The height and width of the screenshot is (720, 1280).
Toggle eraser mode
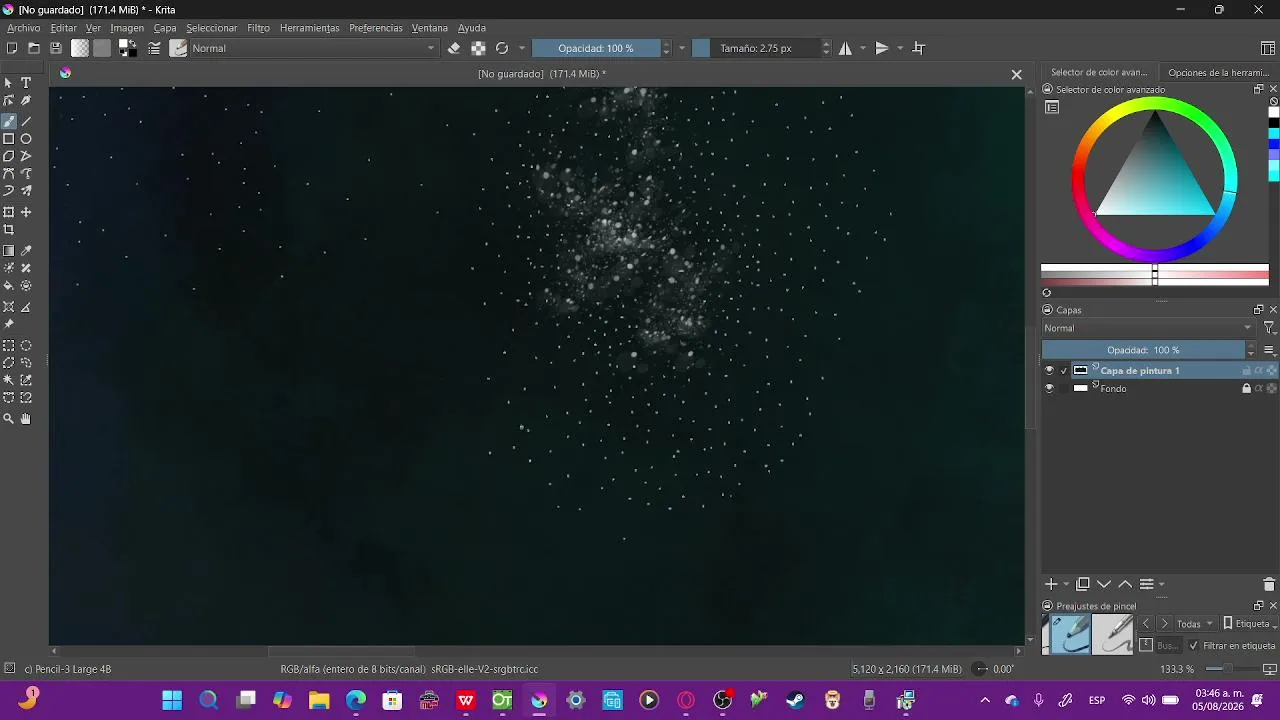454,48
